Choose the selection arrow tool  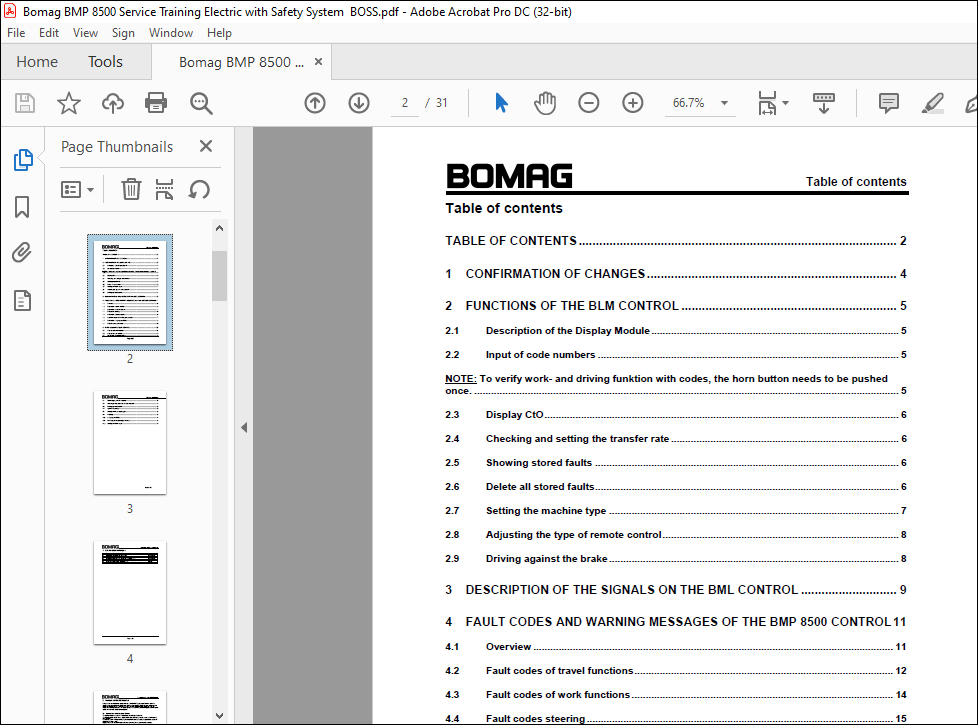coord(501,103)
